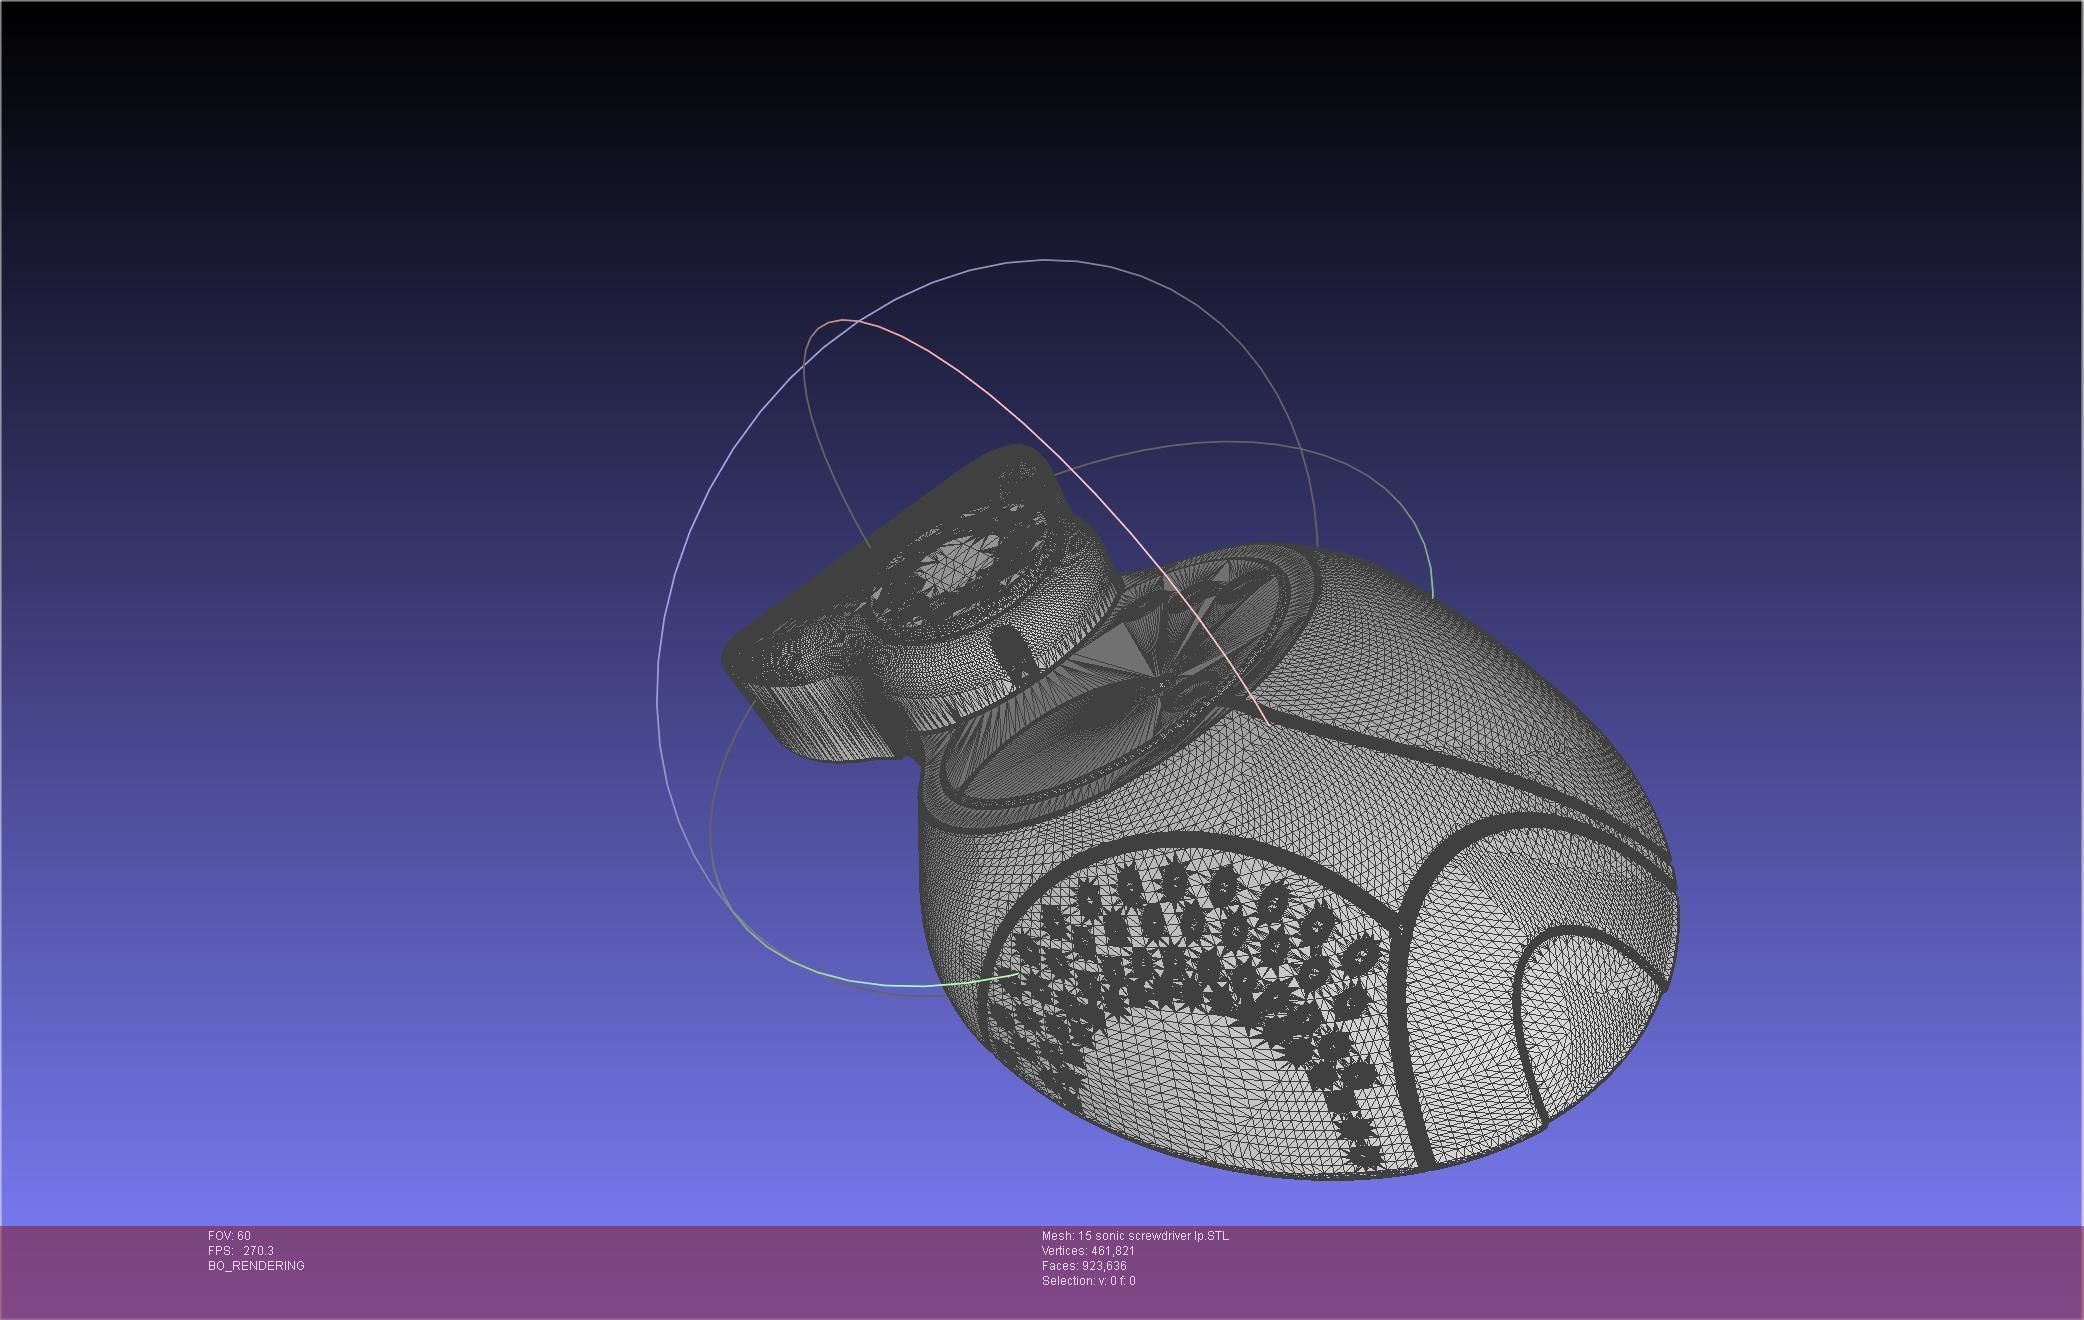Click the 'FPS: 270.3' readout
The width and height of the screenshot is (2084, 1320).
[x=241, y=1251]
